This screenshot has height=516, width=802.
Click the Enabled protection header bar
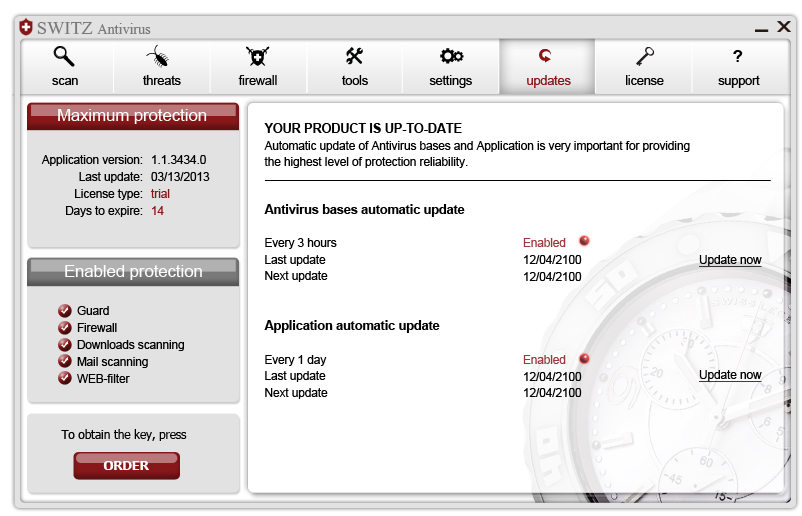[132, 272]
